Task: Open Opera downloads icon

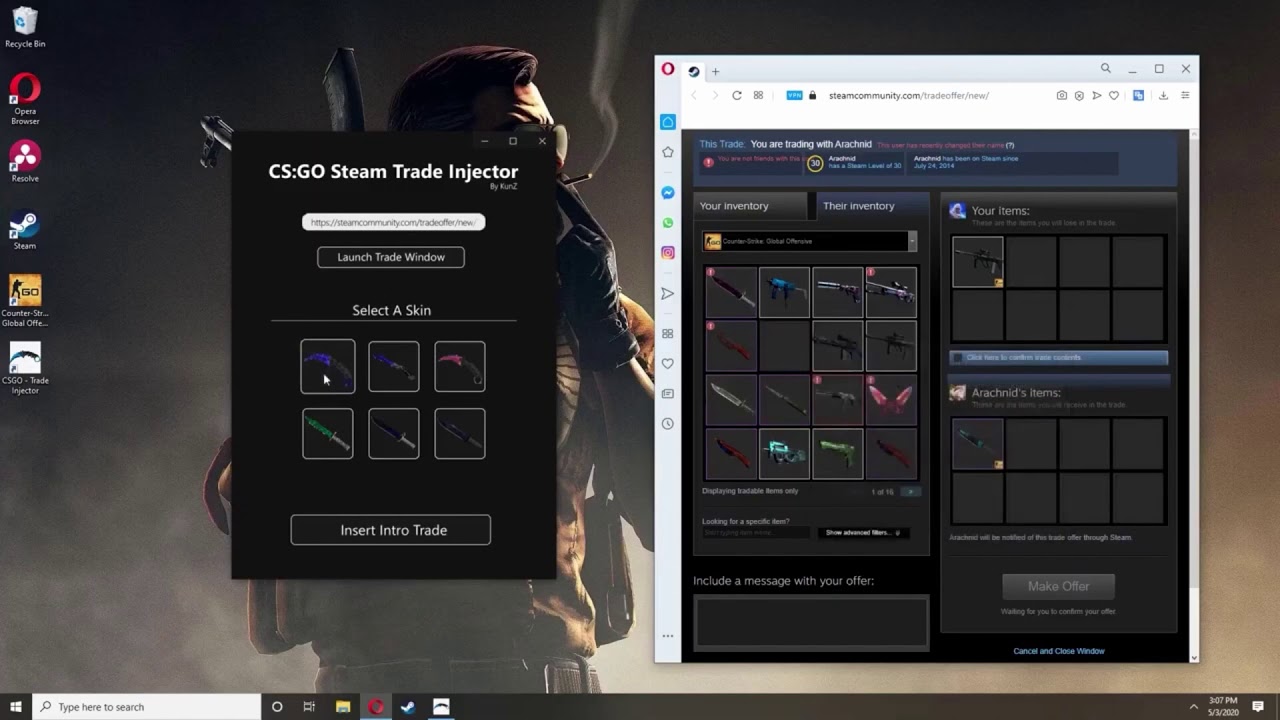Action: [x=1163, y=95]
